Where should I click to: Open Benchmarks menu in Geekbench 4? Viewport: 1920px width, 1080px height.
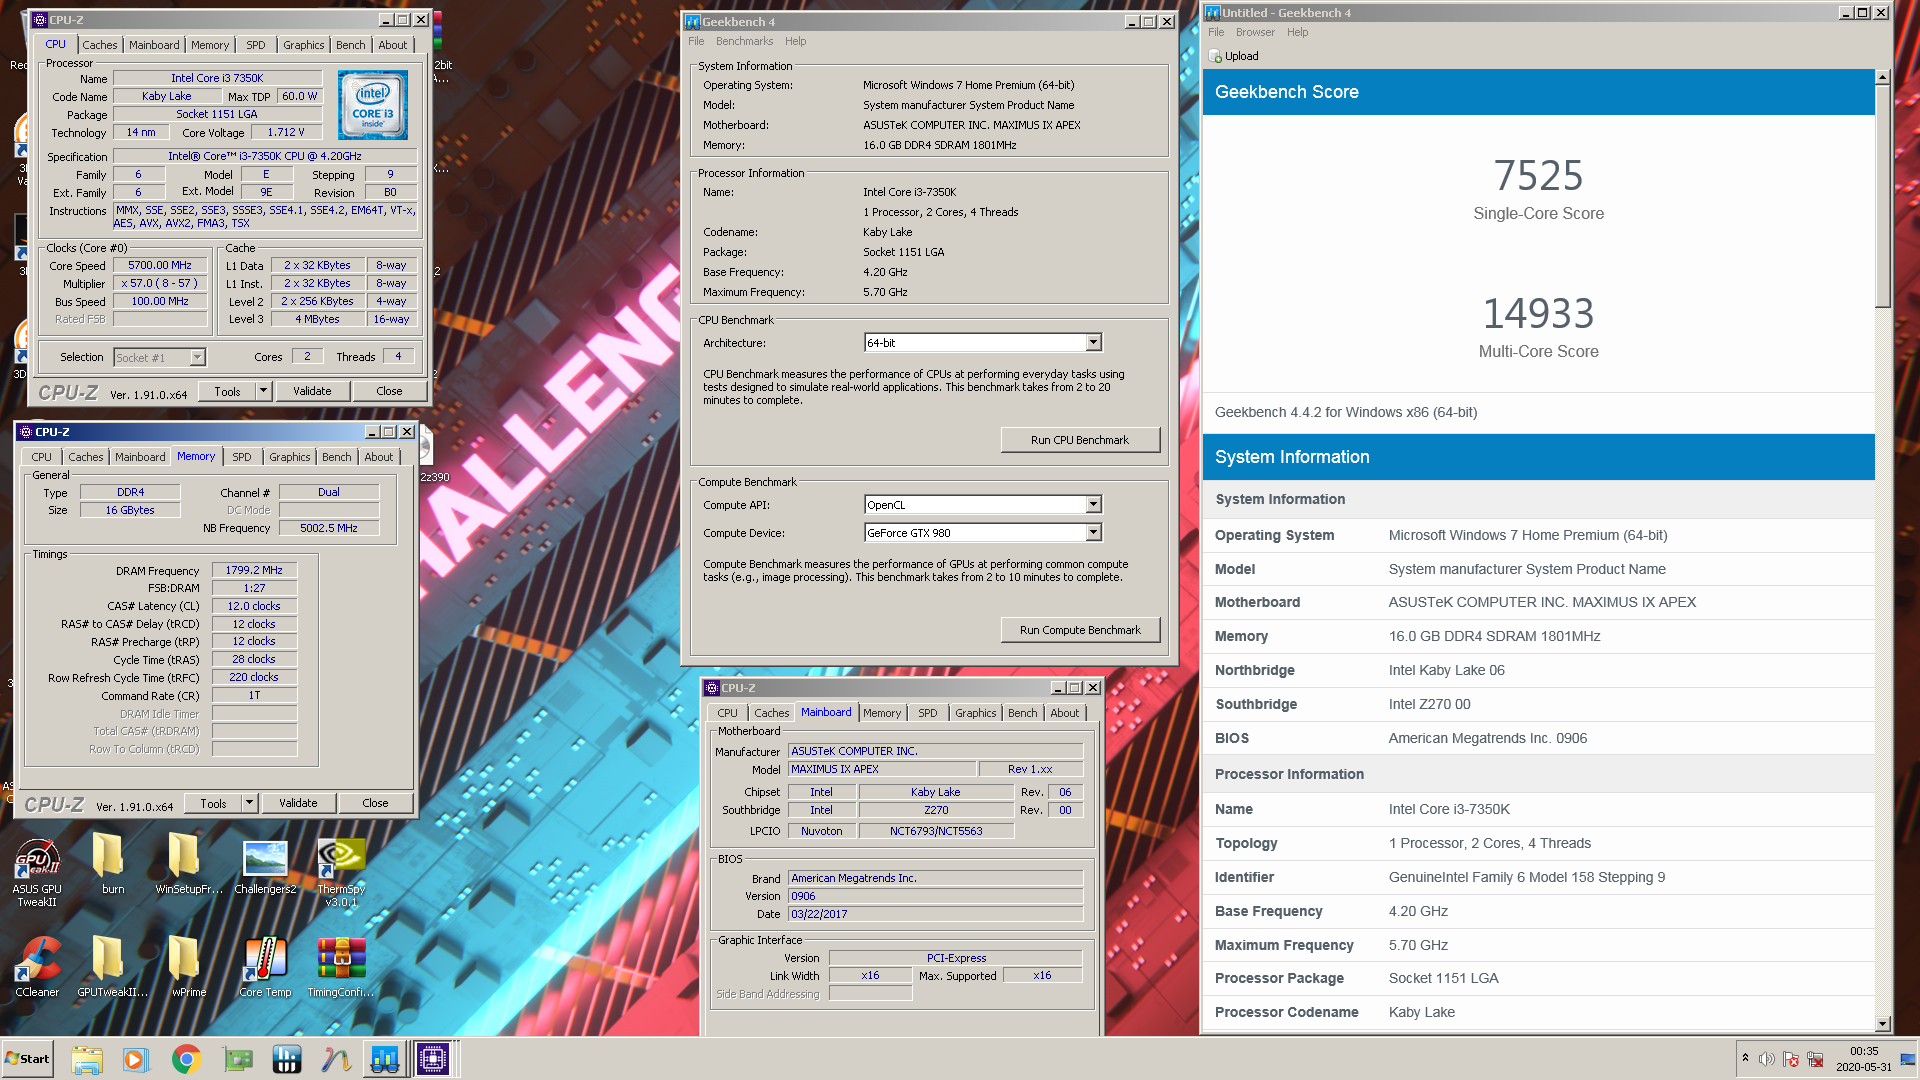tap(744, 41)
